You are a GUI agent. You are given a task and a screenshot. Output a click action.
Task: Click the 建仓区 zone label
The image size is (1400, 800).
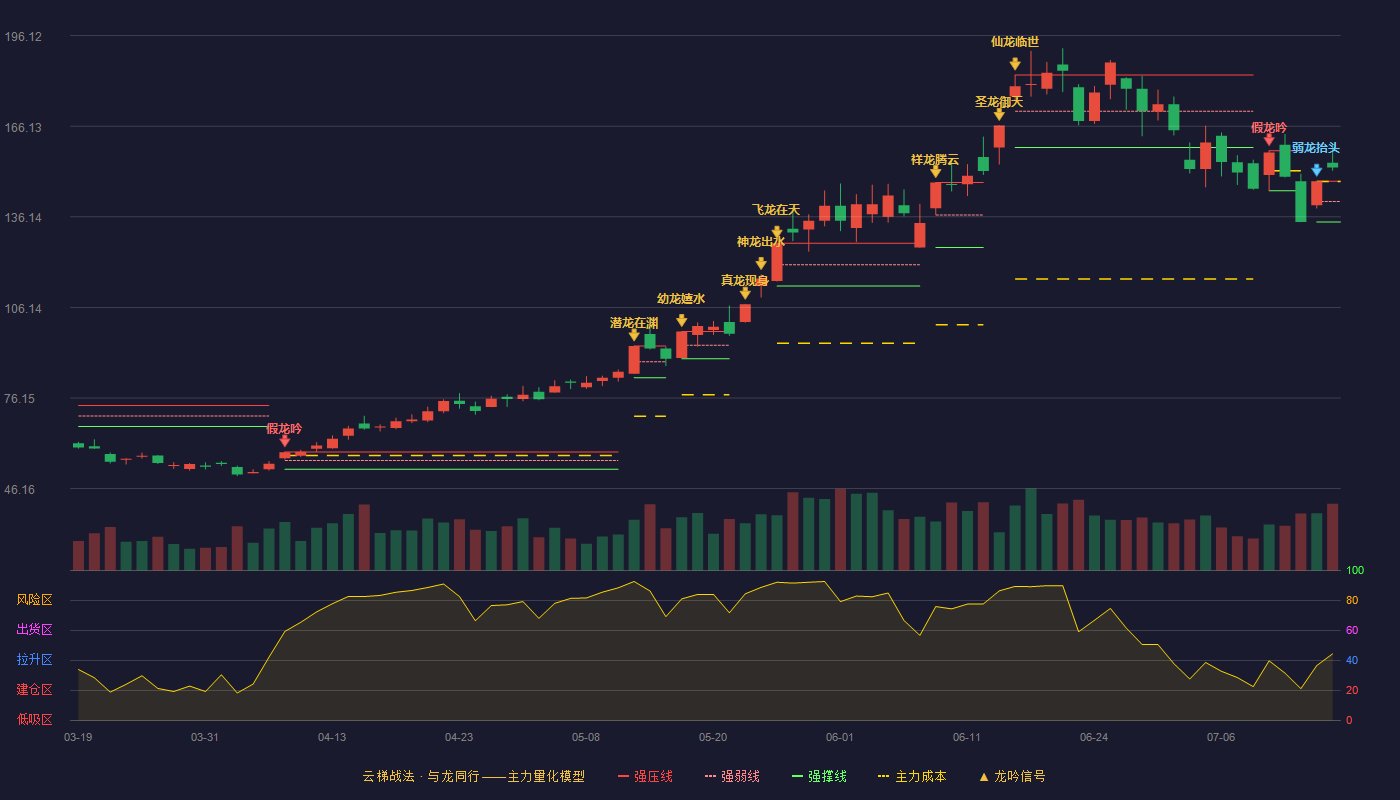click(x=34, y=690)
